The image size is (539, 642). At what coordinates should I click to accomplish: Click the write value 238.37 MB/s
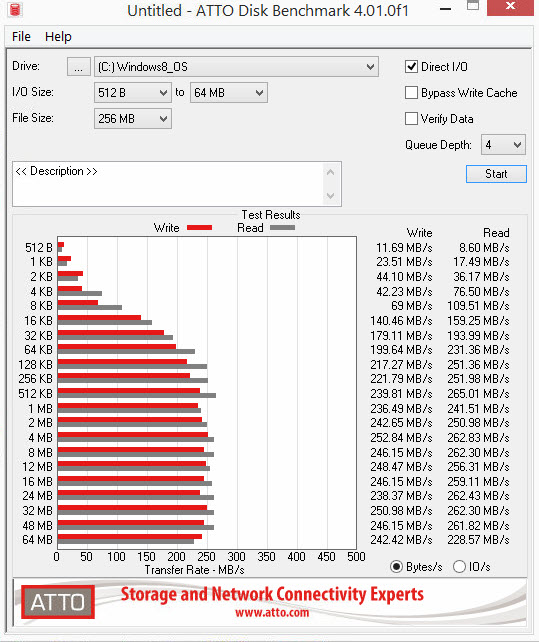[x=401, y=496]
